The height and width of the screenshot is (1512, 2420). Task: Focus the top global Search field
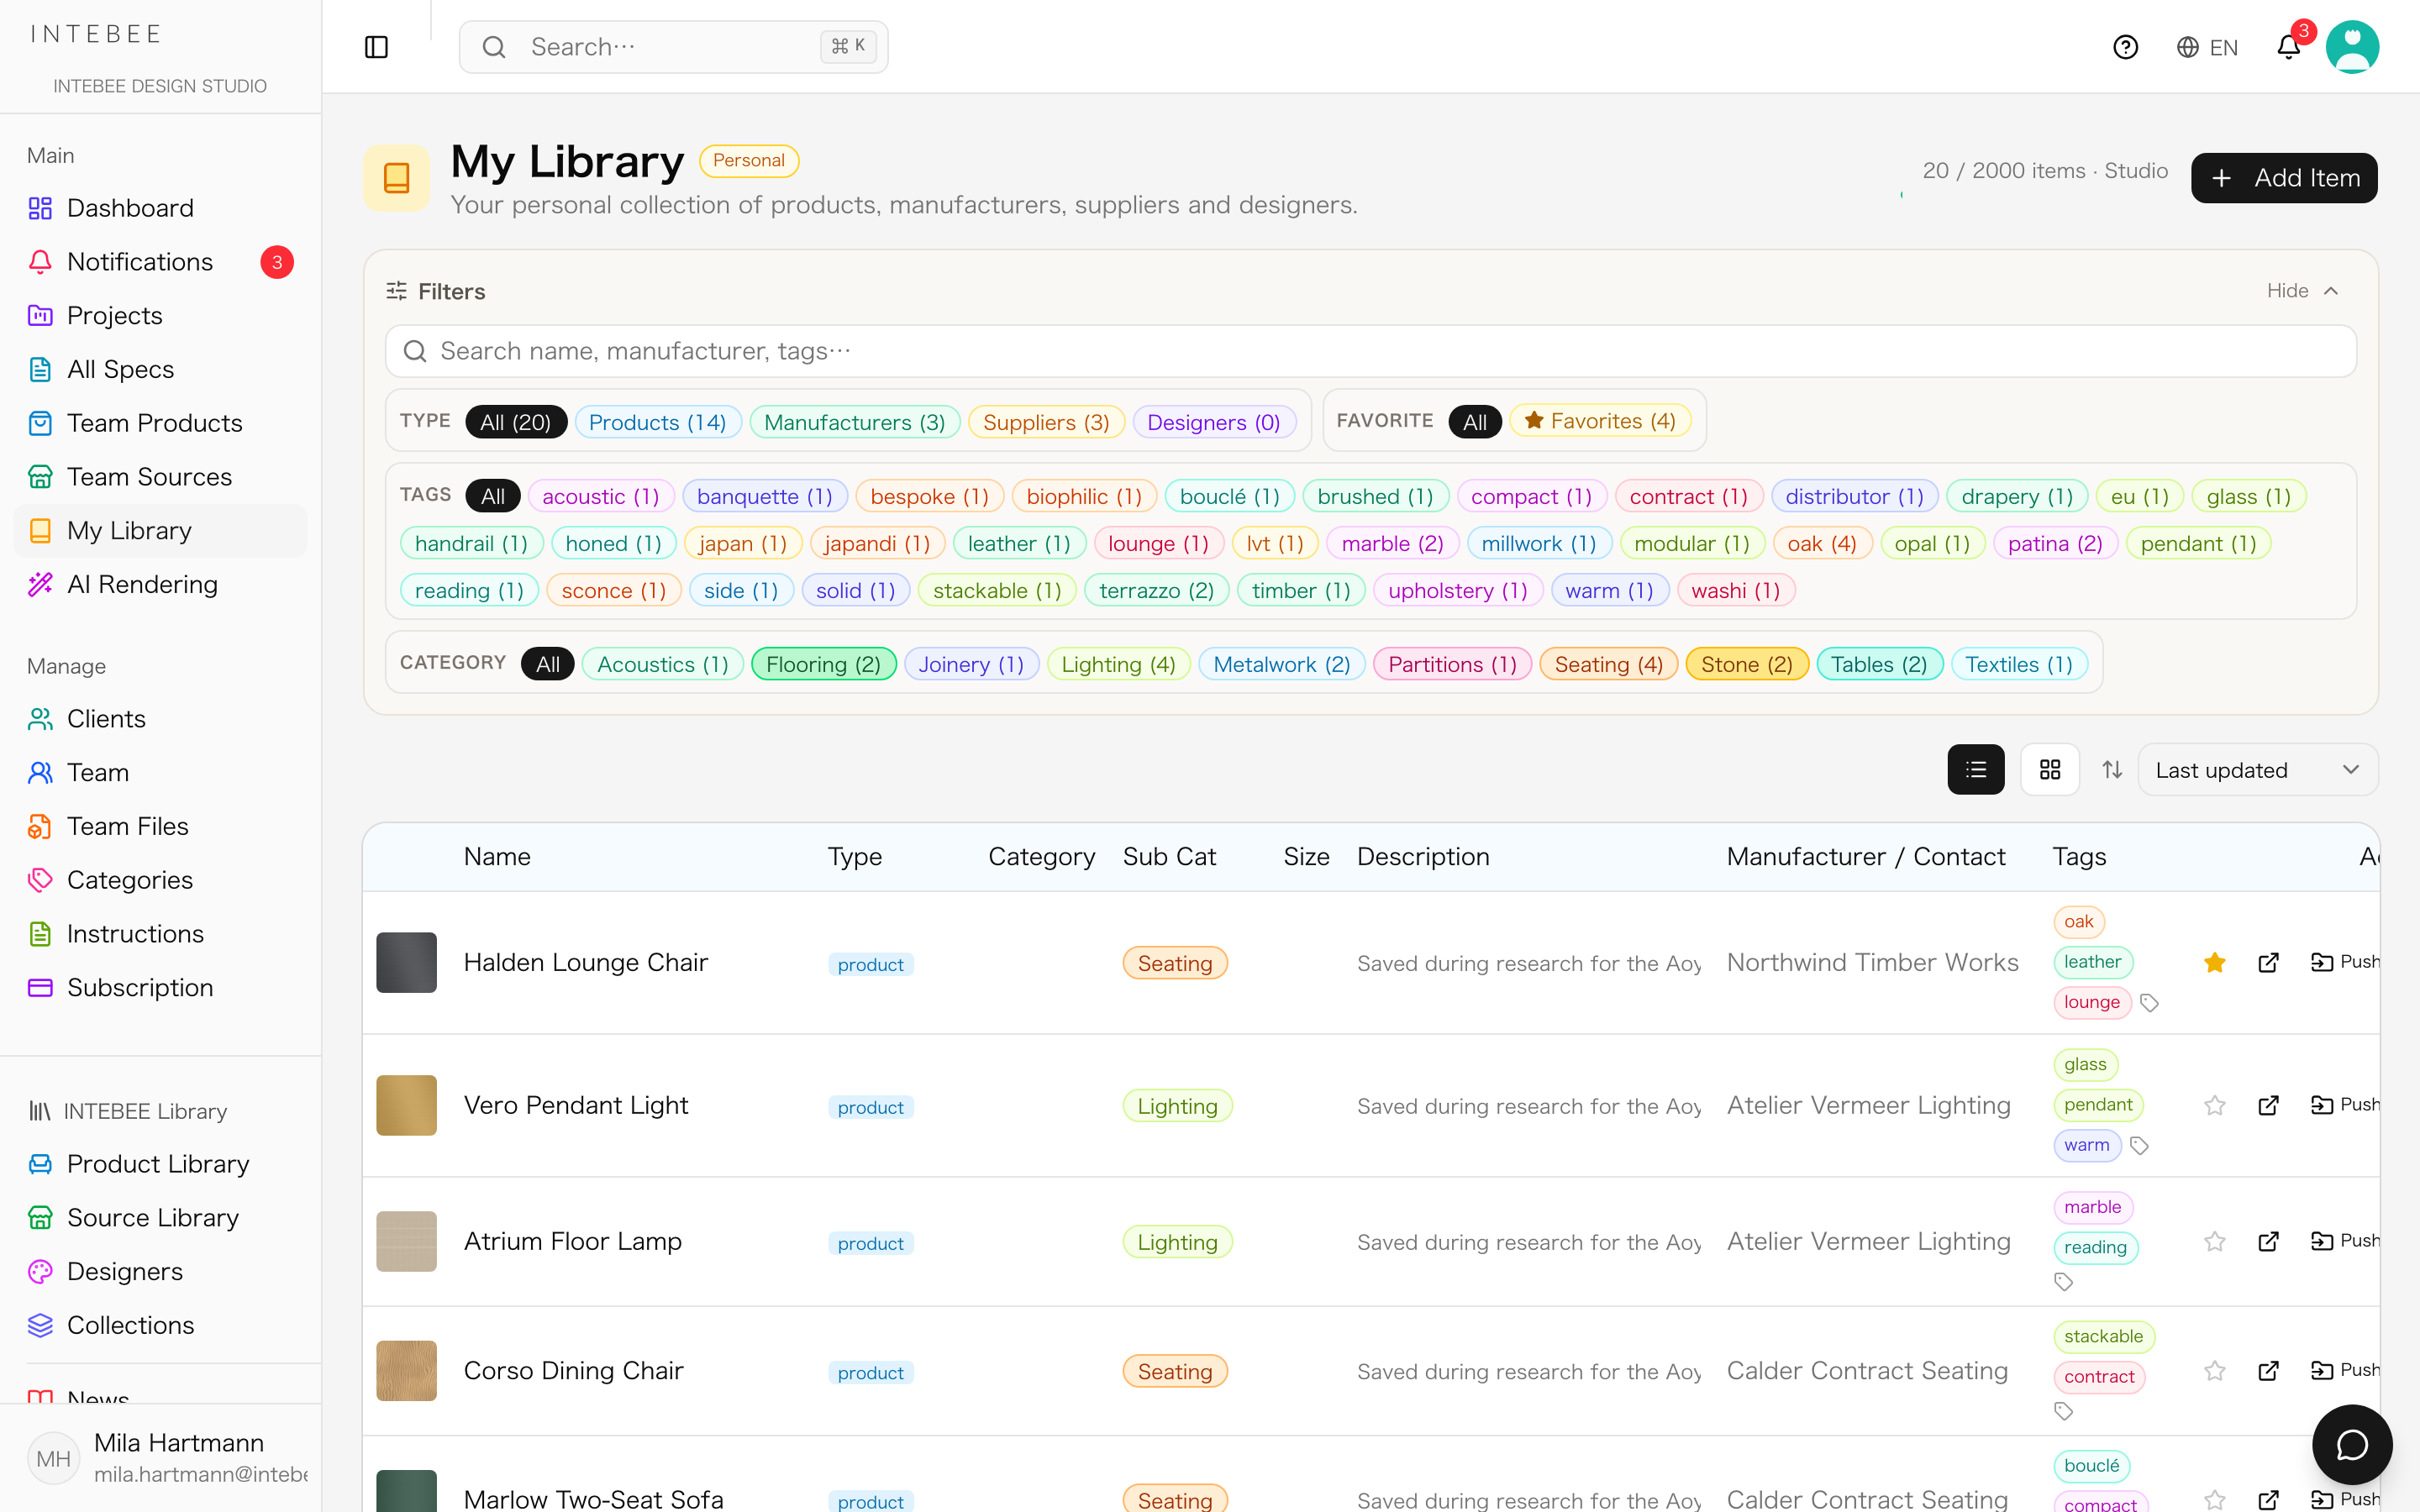tap(673, 47)
